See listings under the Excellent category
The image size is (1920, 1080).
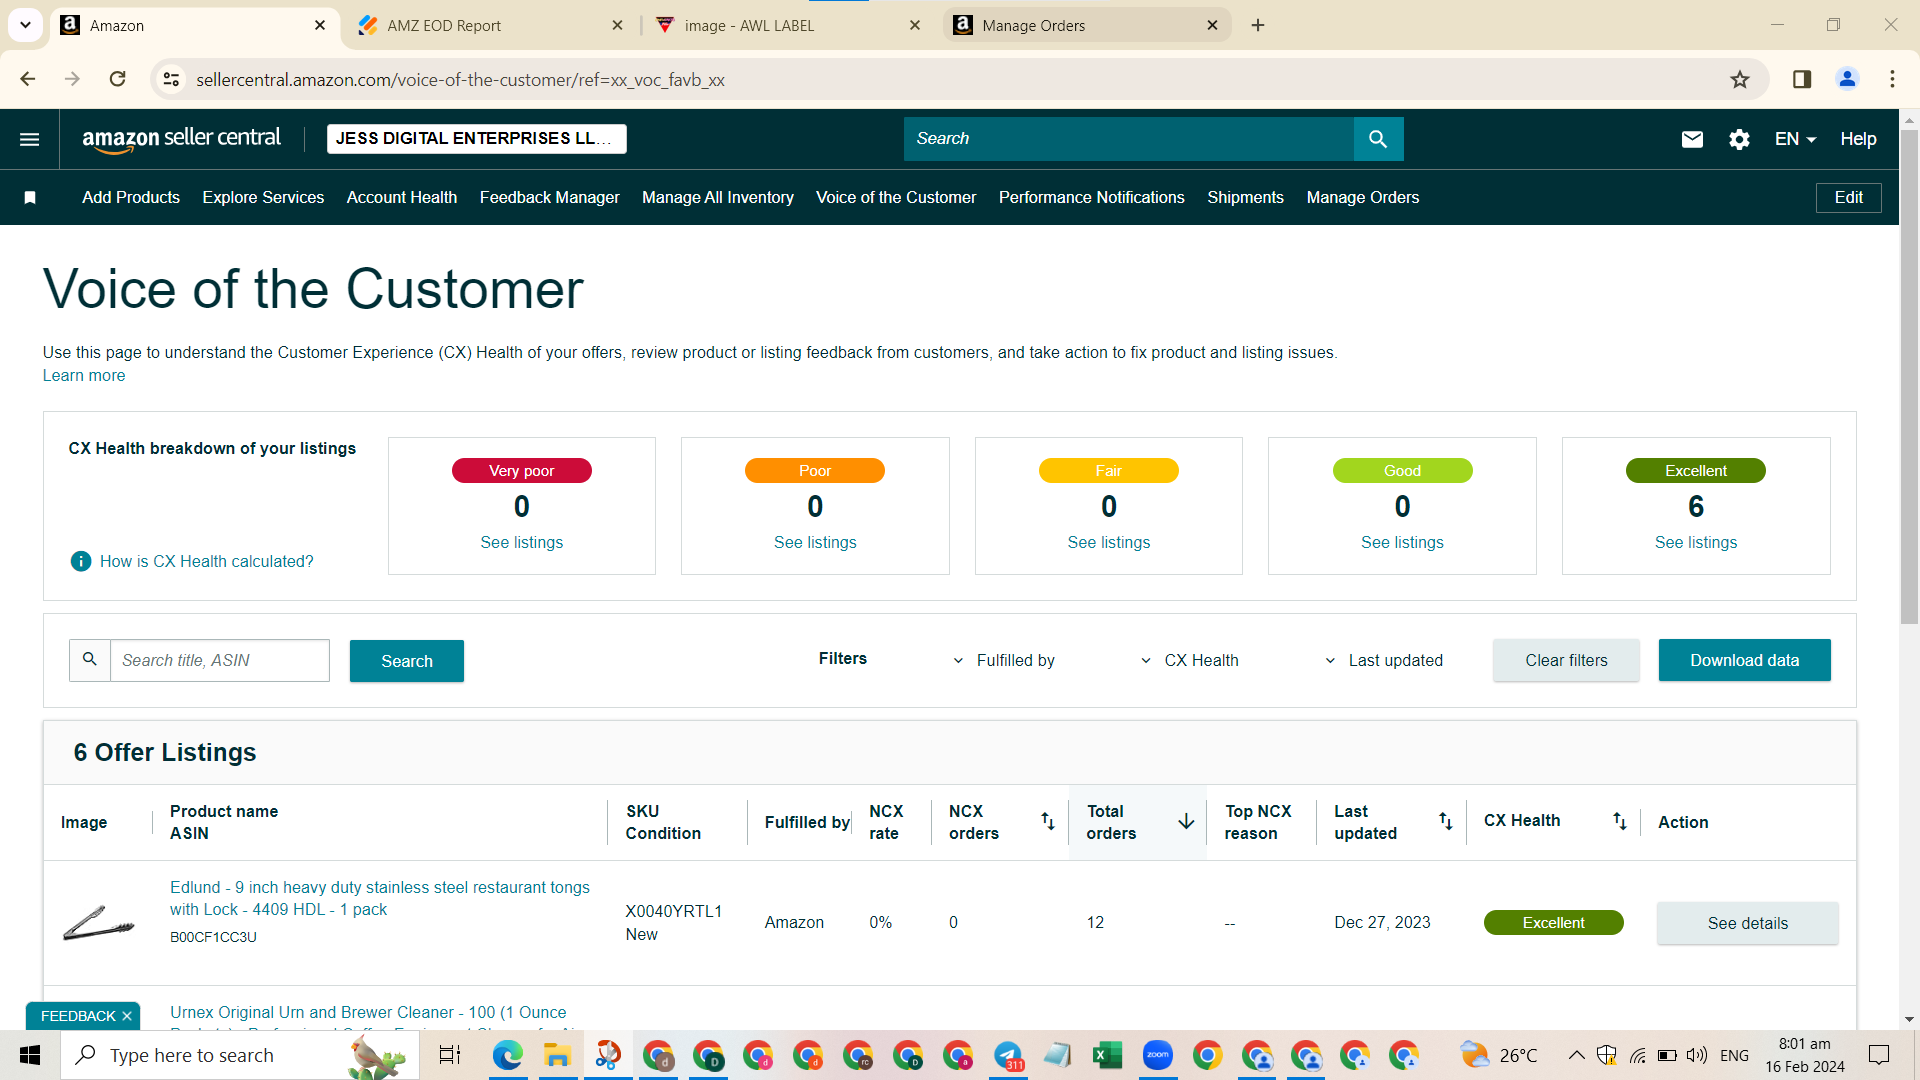[x=1696, y=542]
